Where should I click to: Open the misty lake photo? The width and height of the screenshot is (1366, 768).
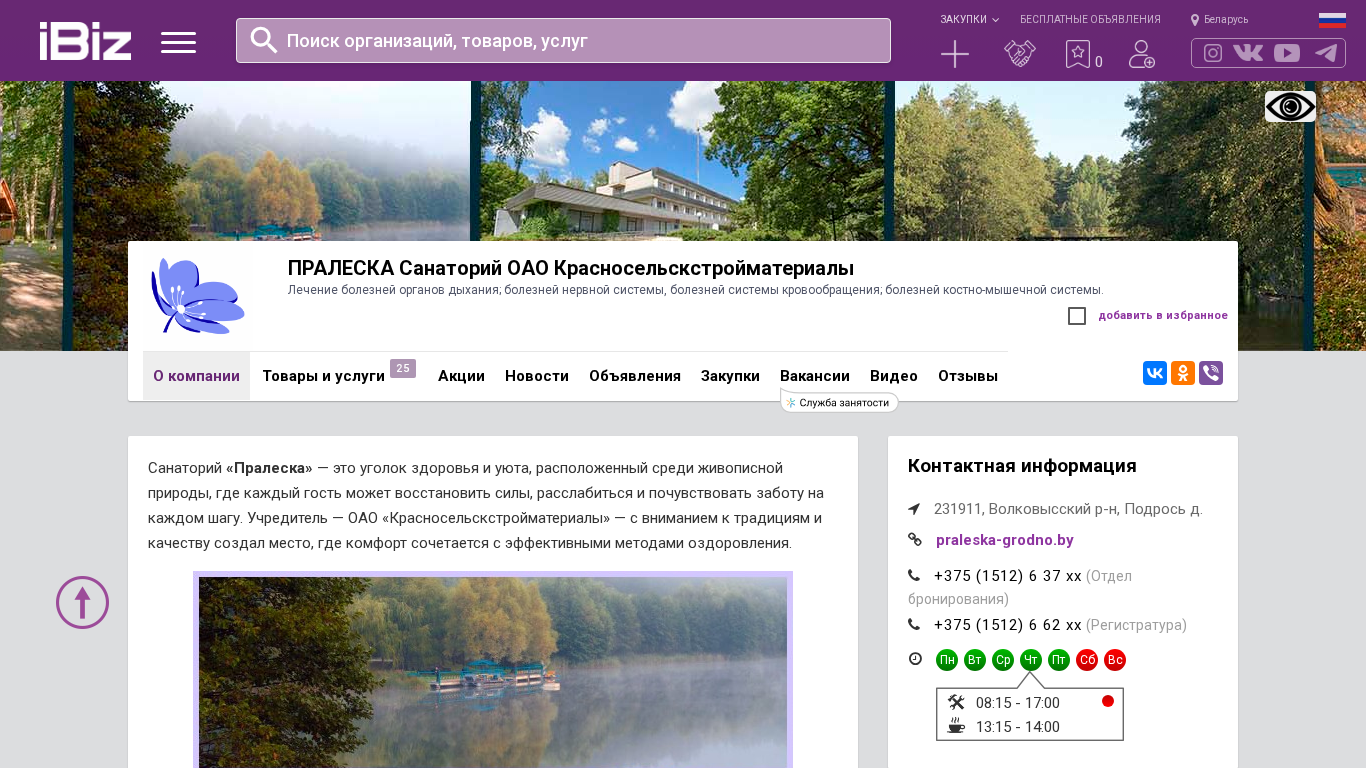[x=493, y=670]
